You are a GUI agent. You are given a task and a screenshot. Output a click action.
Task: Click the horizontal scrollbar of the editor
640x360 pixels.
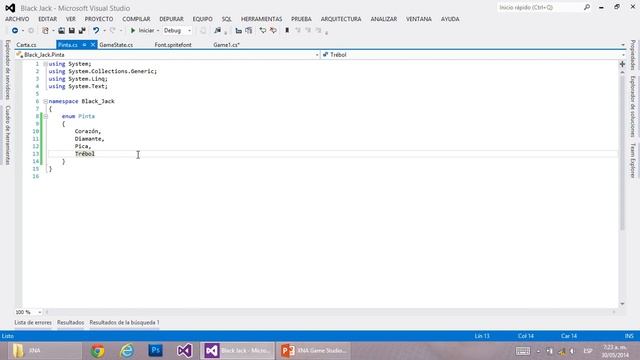tap(330, 312)
